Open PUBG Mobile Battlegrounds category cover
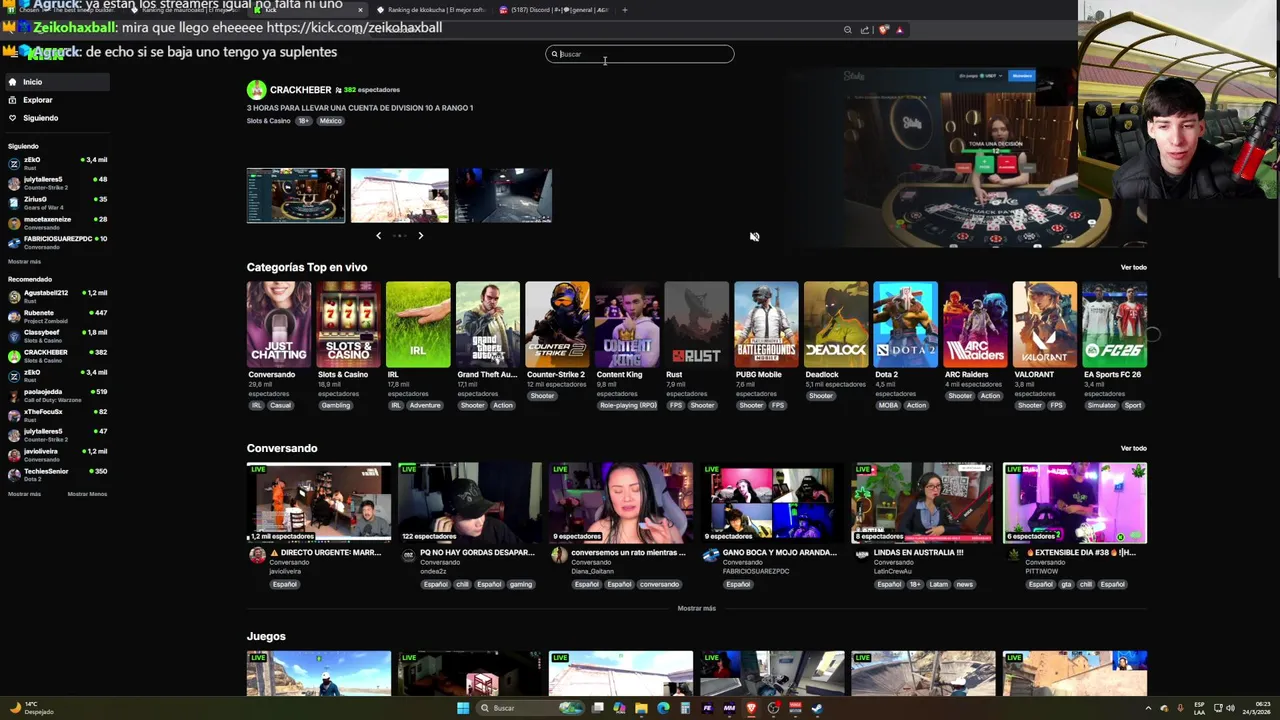The image size is (1280, 720). pyautogui.click(x=766, y=324)
